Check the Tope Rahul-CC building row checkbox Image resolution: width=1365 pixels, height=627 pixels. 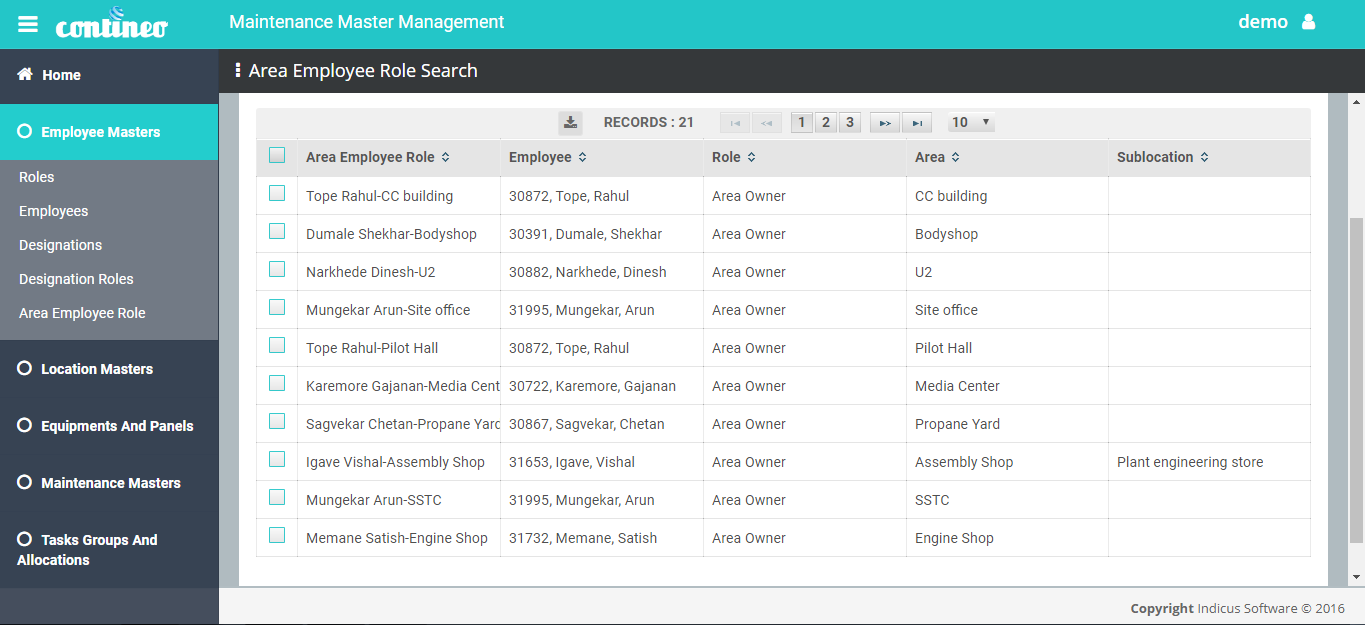tap(277, 193)
